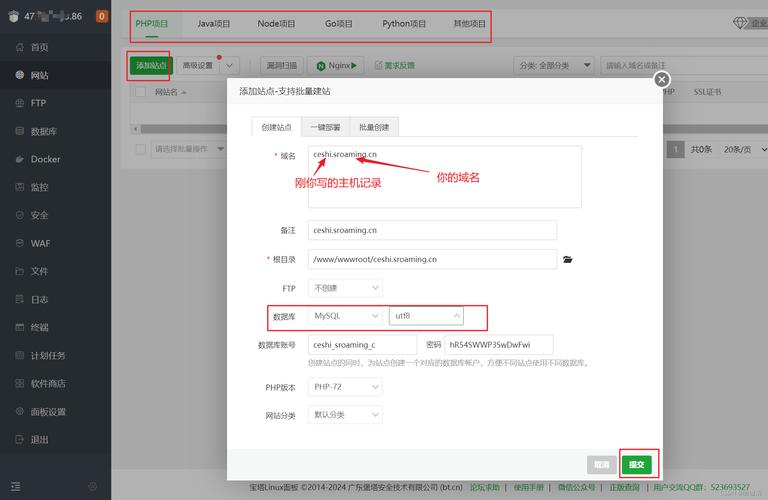Viewport: 768px width, 500px height.
Task: Tick the checkbox beside 请选择批量操作
Action: coord(141,149)
